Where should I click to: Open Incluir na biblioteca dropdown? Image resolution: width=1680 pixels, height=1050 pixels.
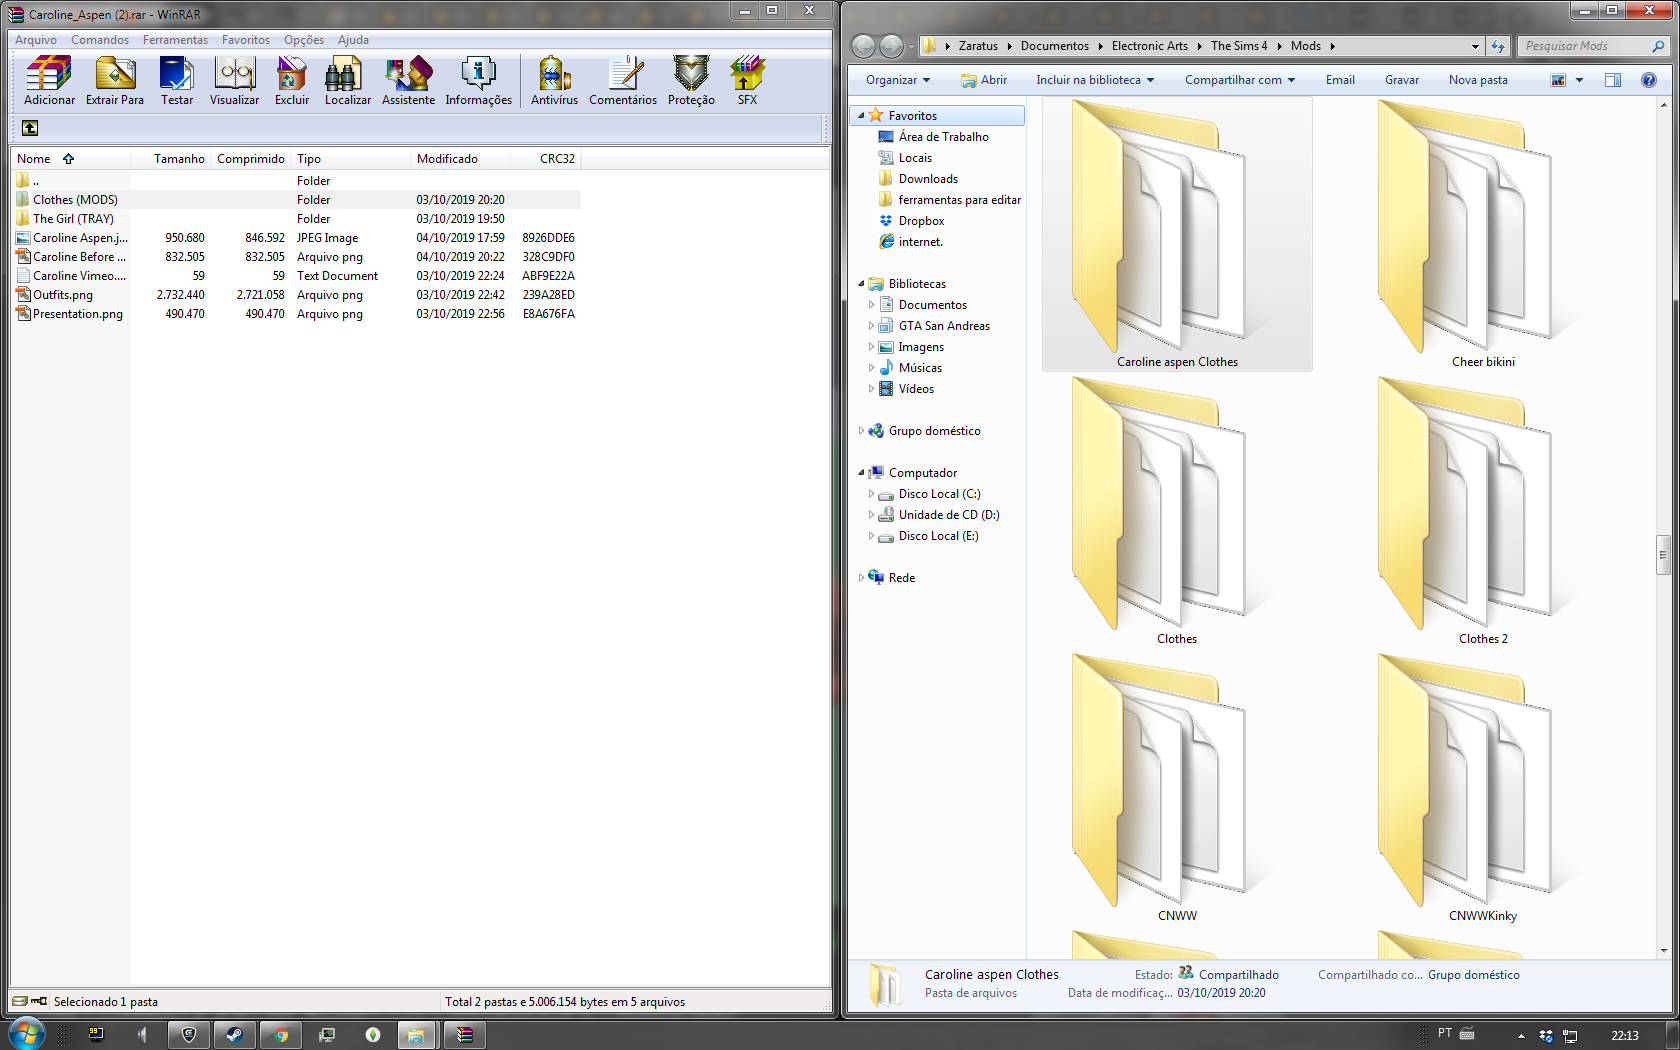click(x=1095, y=80)
